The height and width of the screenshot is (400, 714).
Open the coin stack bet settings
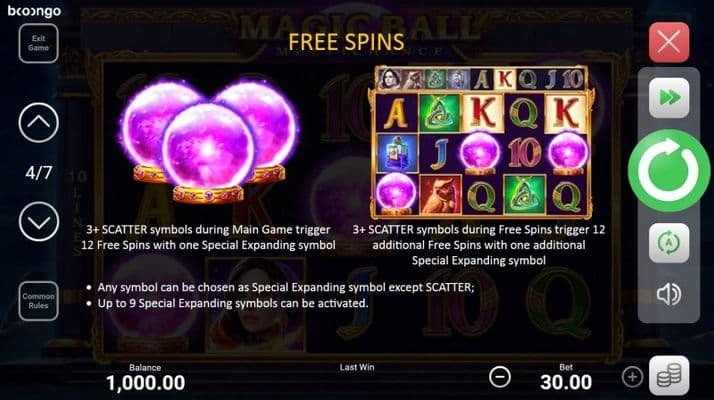pyautogui.click(x=669, y=375)
